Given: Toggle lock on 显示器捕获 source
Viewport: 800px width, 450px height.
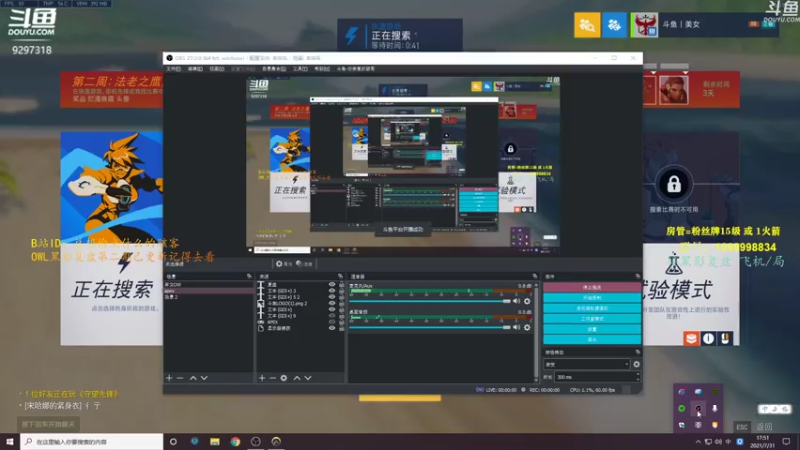Looking at the screenshot, I should coord(341,328).
